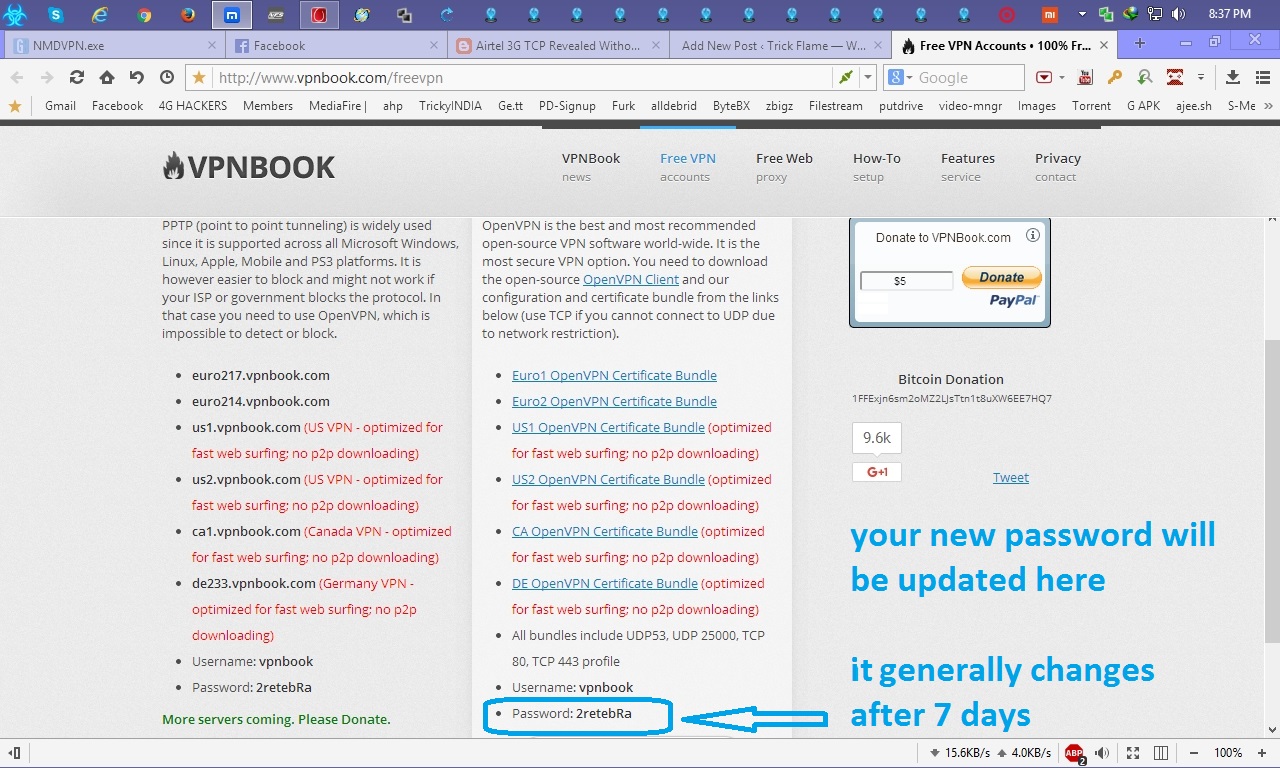Open Firefox from the taskbar

[188, 15]
